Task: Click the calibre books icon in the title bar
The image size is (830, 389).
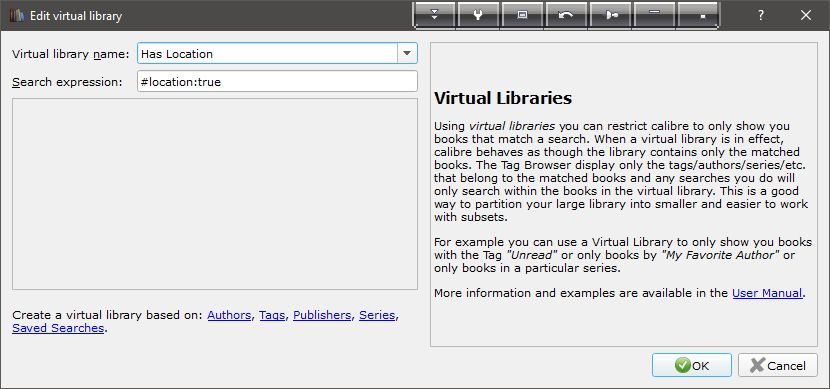Action: 17,16
